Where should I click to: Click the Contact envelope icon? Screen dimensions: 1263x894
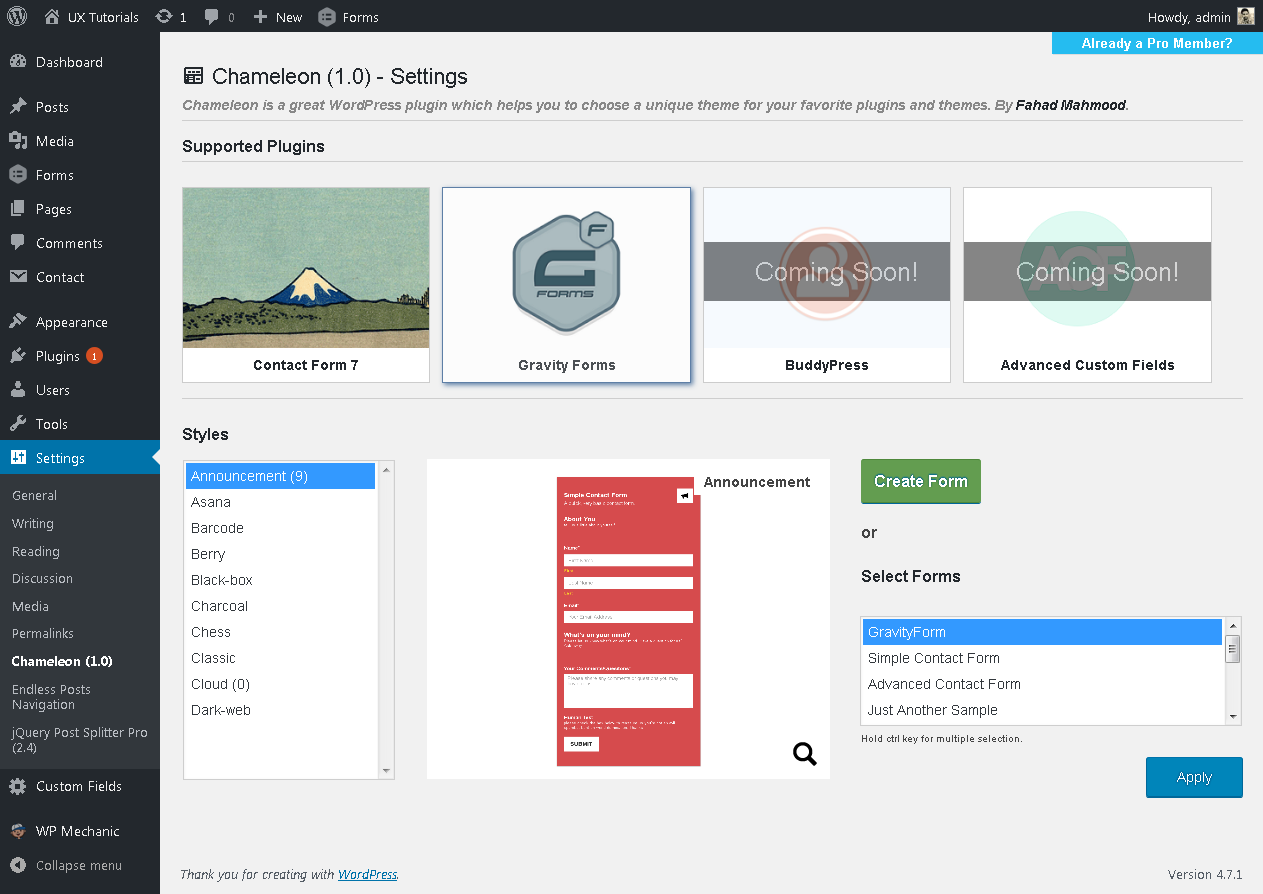click(x=18, y=277)
